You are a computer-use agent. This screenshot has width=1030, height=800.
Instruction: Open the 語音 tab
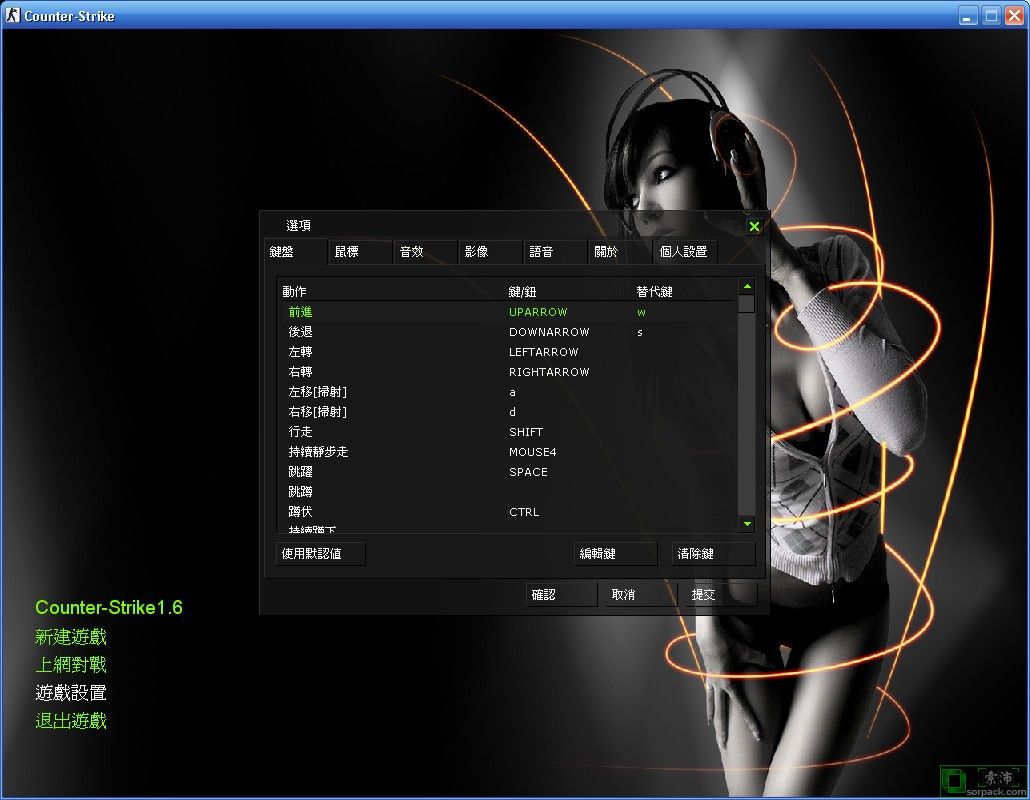point(554,251)
